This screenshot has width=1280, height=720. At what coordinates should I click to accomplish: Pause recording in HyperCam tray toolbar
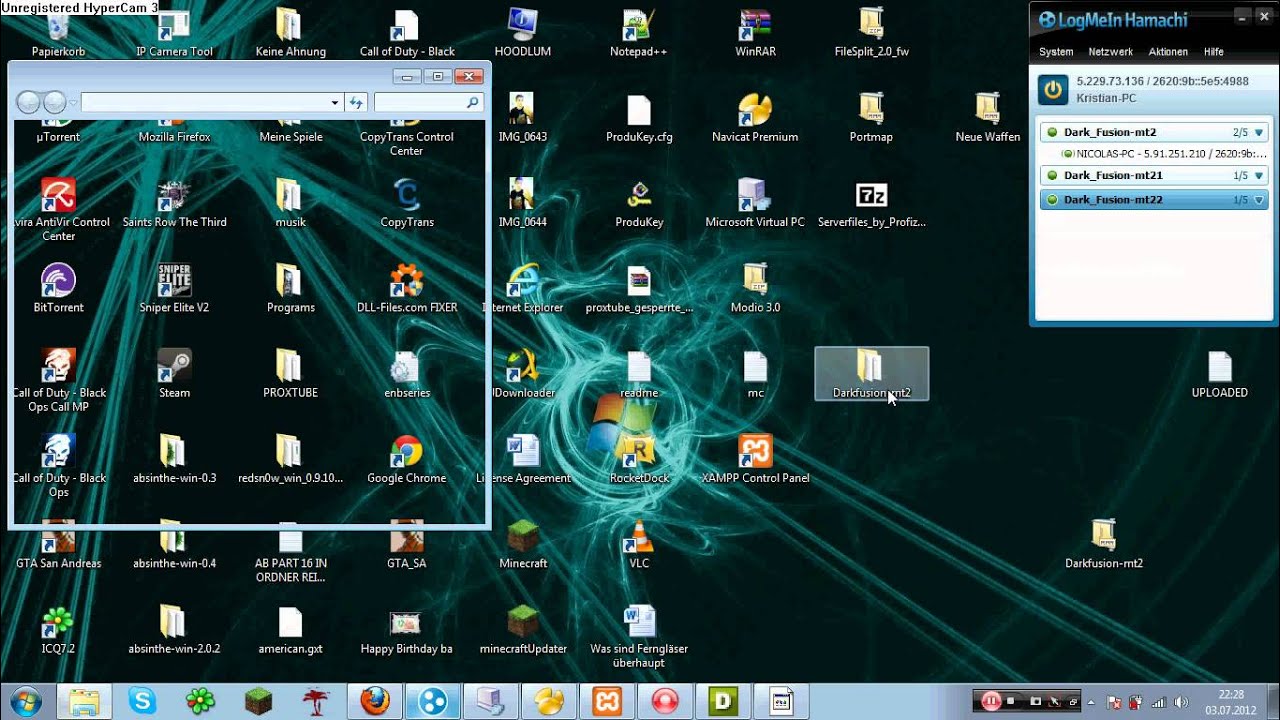[x=991, y=701]
